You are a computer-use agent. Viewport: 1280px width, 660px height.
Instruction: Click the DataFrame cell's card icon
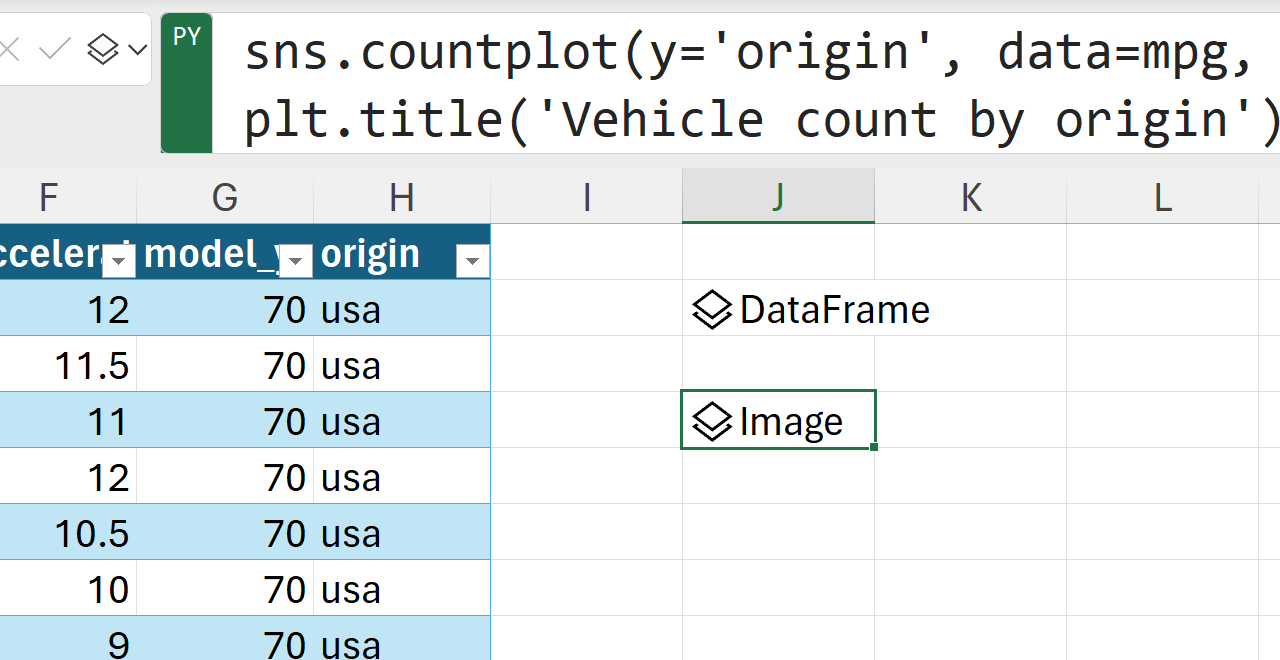click(712, 311)
